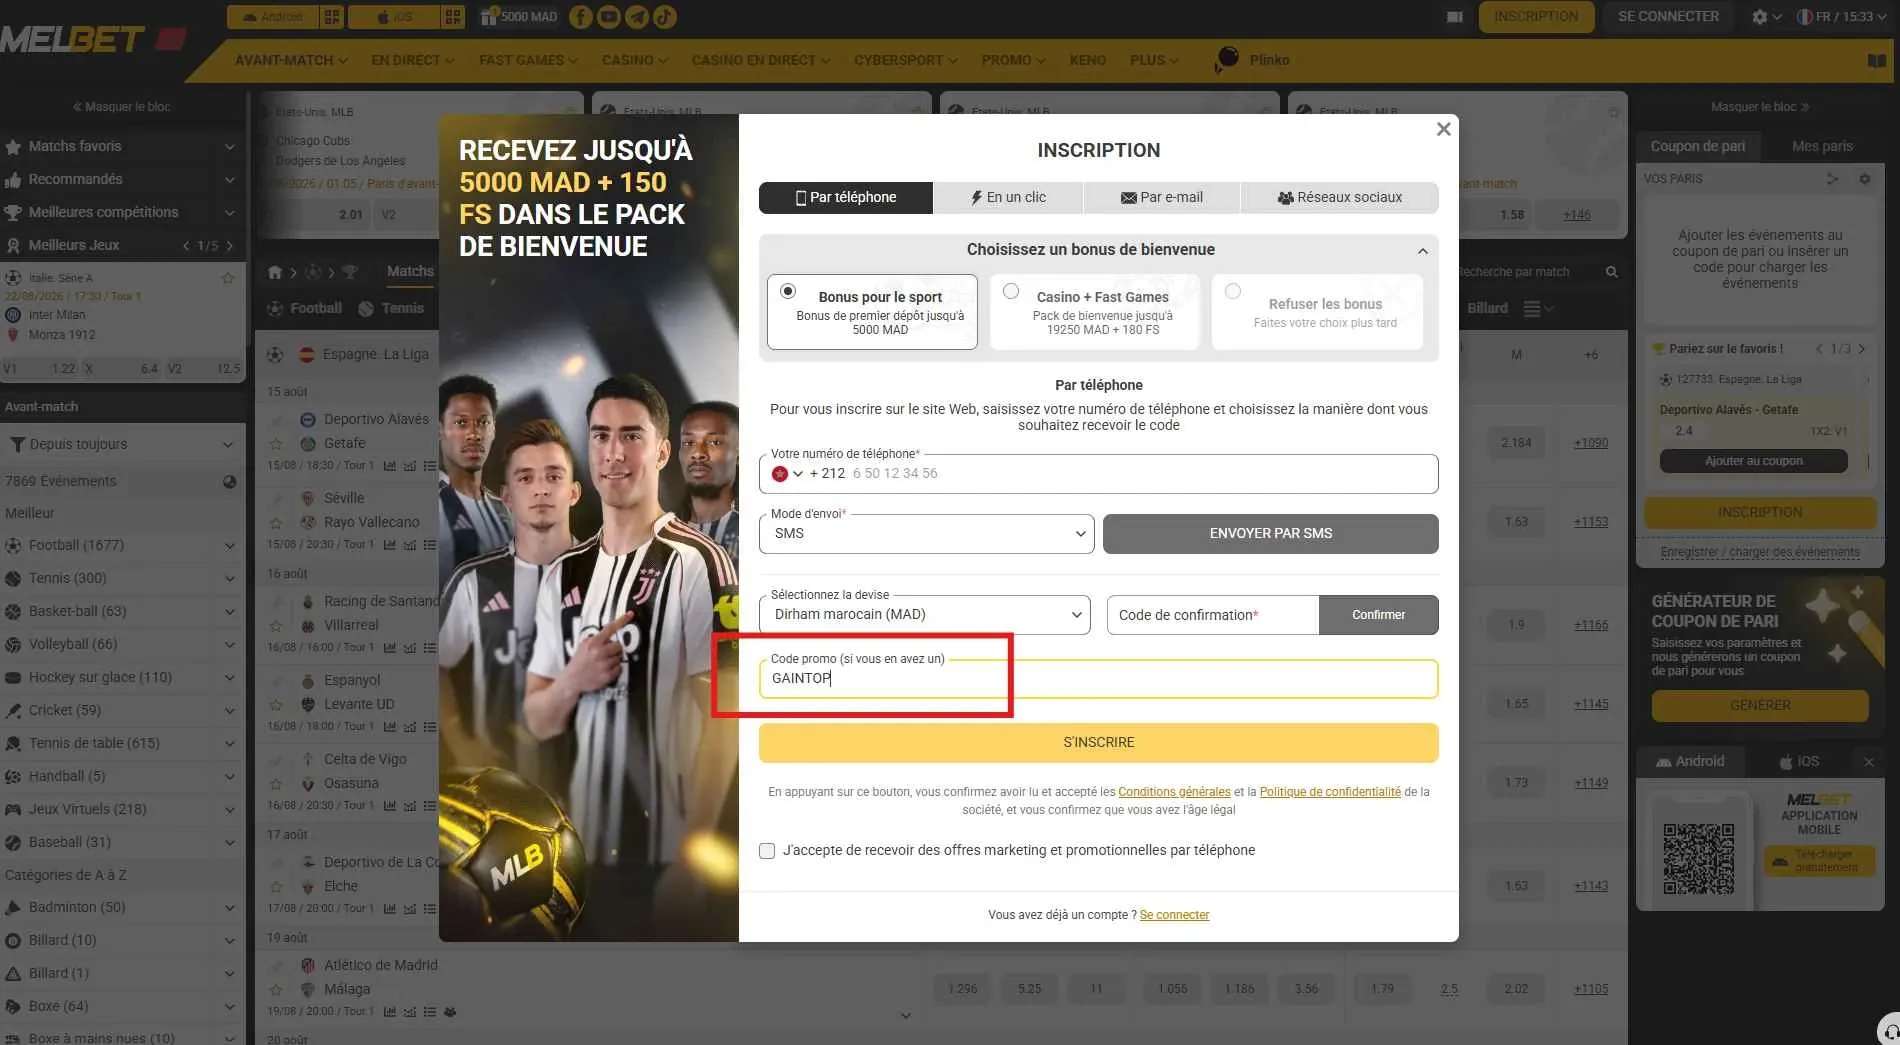
Task: Open the Conditions générales link
Action: (1174, 792)
